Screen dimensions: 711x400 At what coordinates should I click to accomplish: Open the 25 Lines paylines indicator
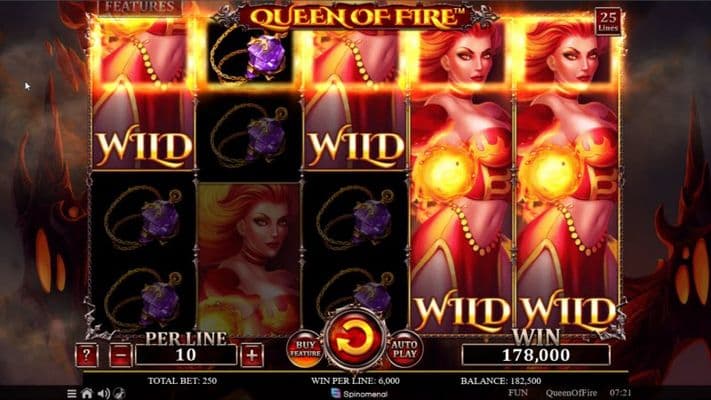pyautogui.click(x=608, y=22)
